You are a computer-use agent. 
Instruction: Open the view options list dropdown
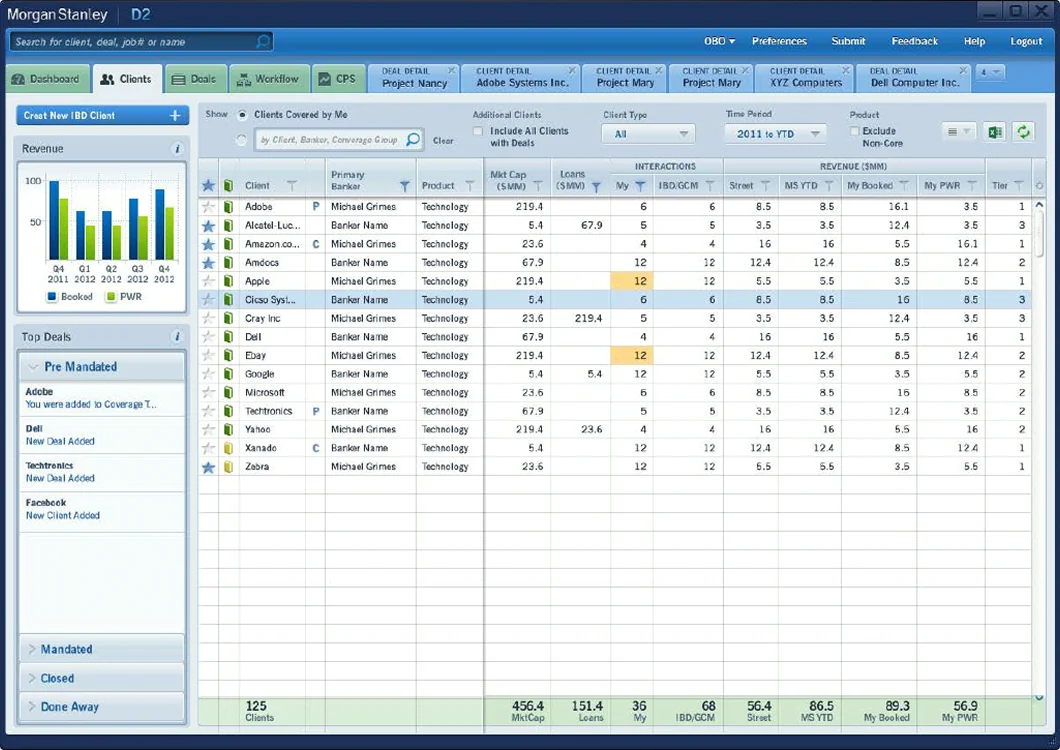point(959,132)
